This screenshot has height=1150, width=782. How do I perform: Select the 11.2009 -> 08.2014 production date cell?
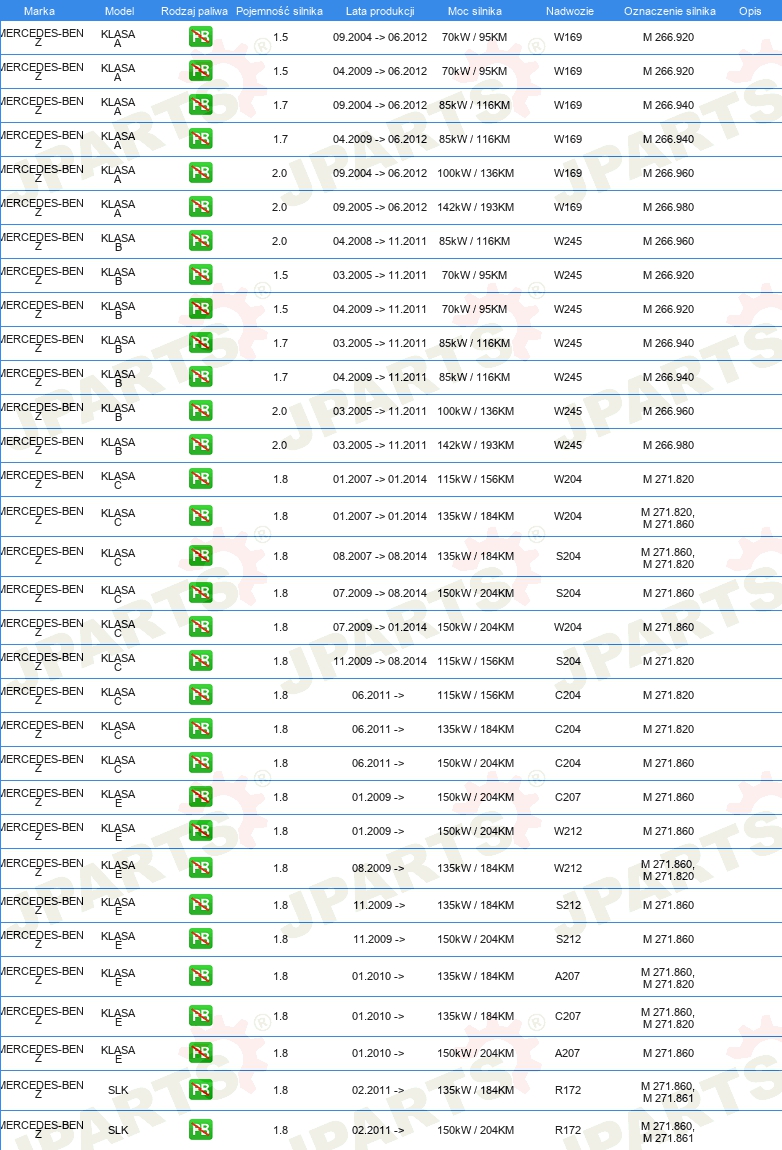click(380, 661)
